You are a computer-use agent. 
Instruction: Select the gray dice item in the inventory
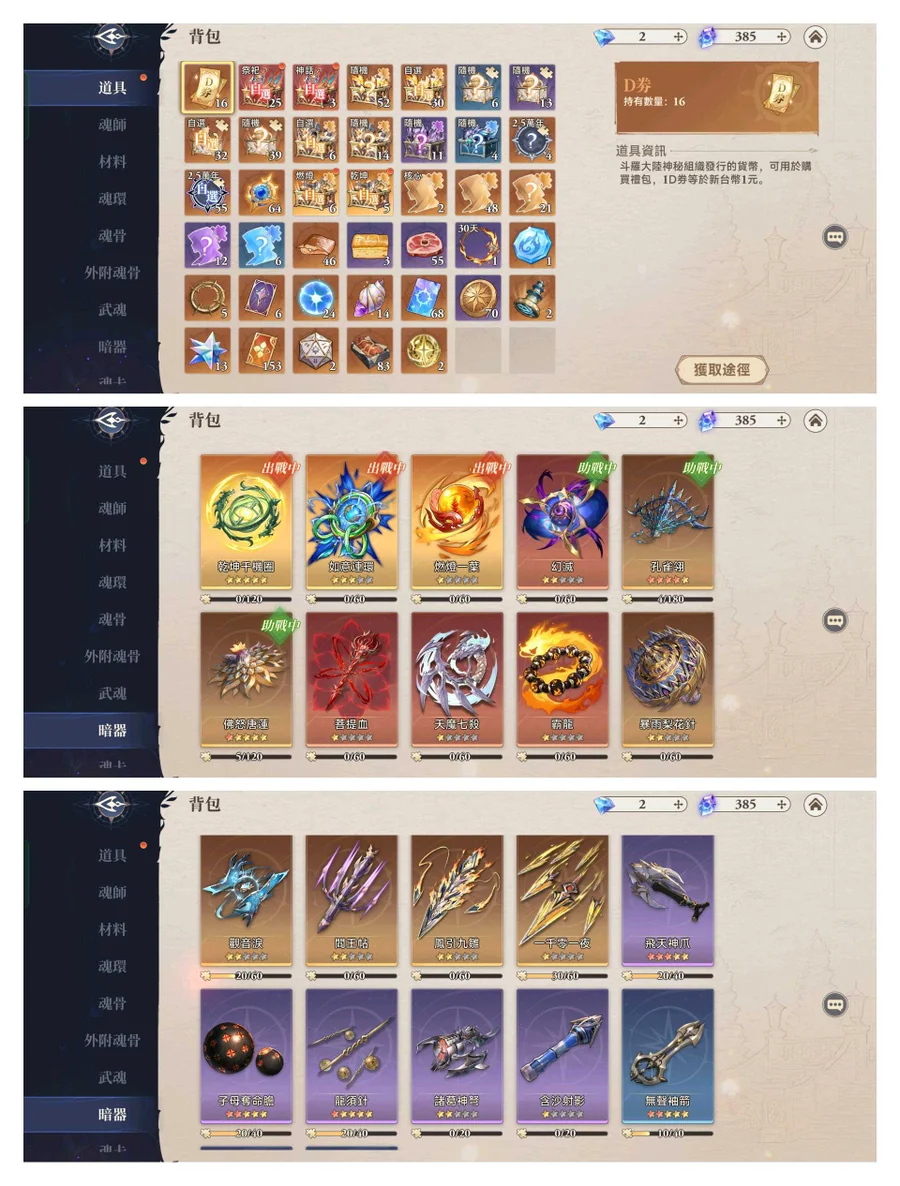(x=315, y=350)
